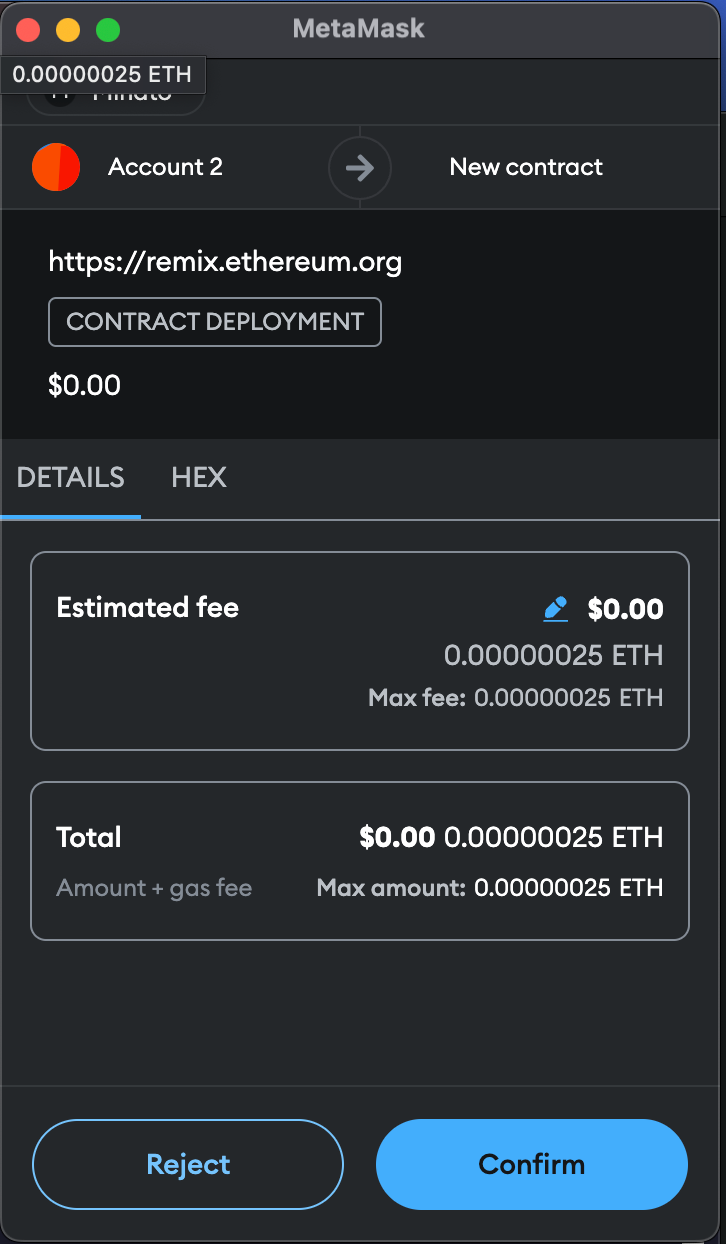Click the Account 2 orange avatar icon

pos(56,167)
